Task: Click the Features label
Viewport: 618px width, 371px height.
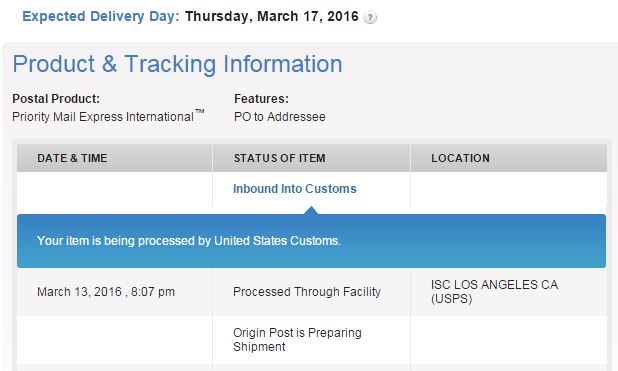Action: pos(261,99)
